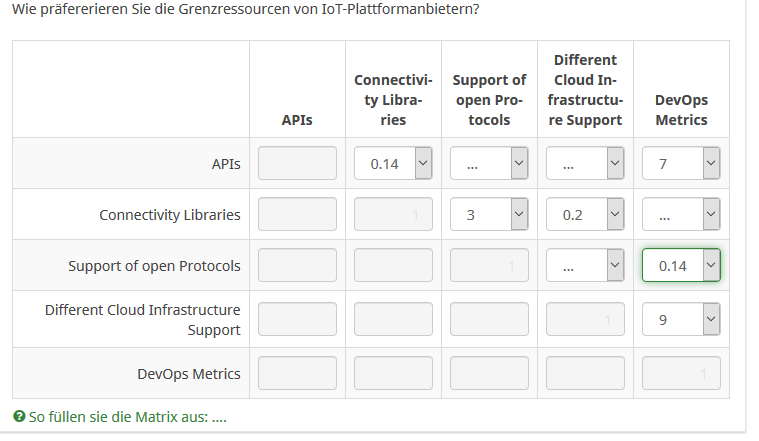
Task: Open APIs vs Support of open Protocols dropdown
Action: click(489, 163)
